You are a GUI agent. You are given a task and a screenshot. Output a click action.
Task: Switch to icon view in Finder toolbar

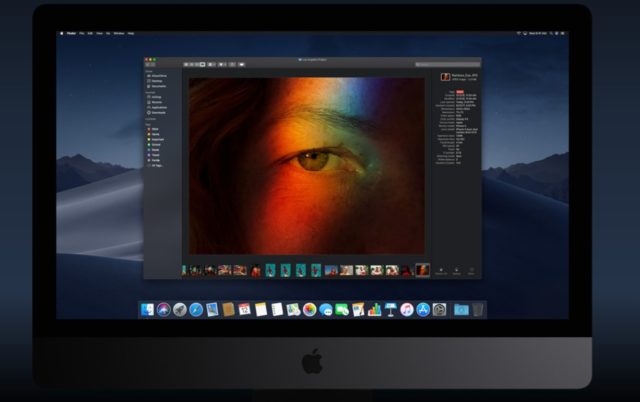pyautogui.click(x=184, y=64)
